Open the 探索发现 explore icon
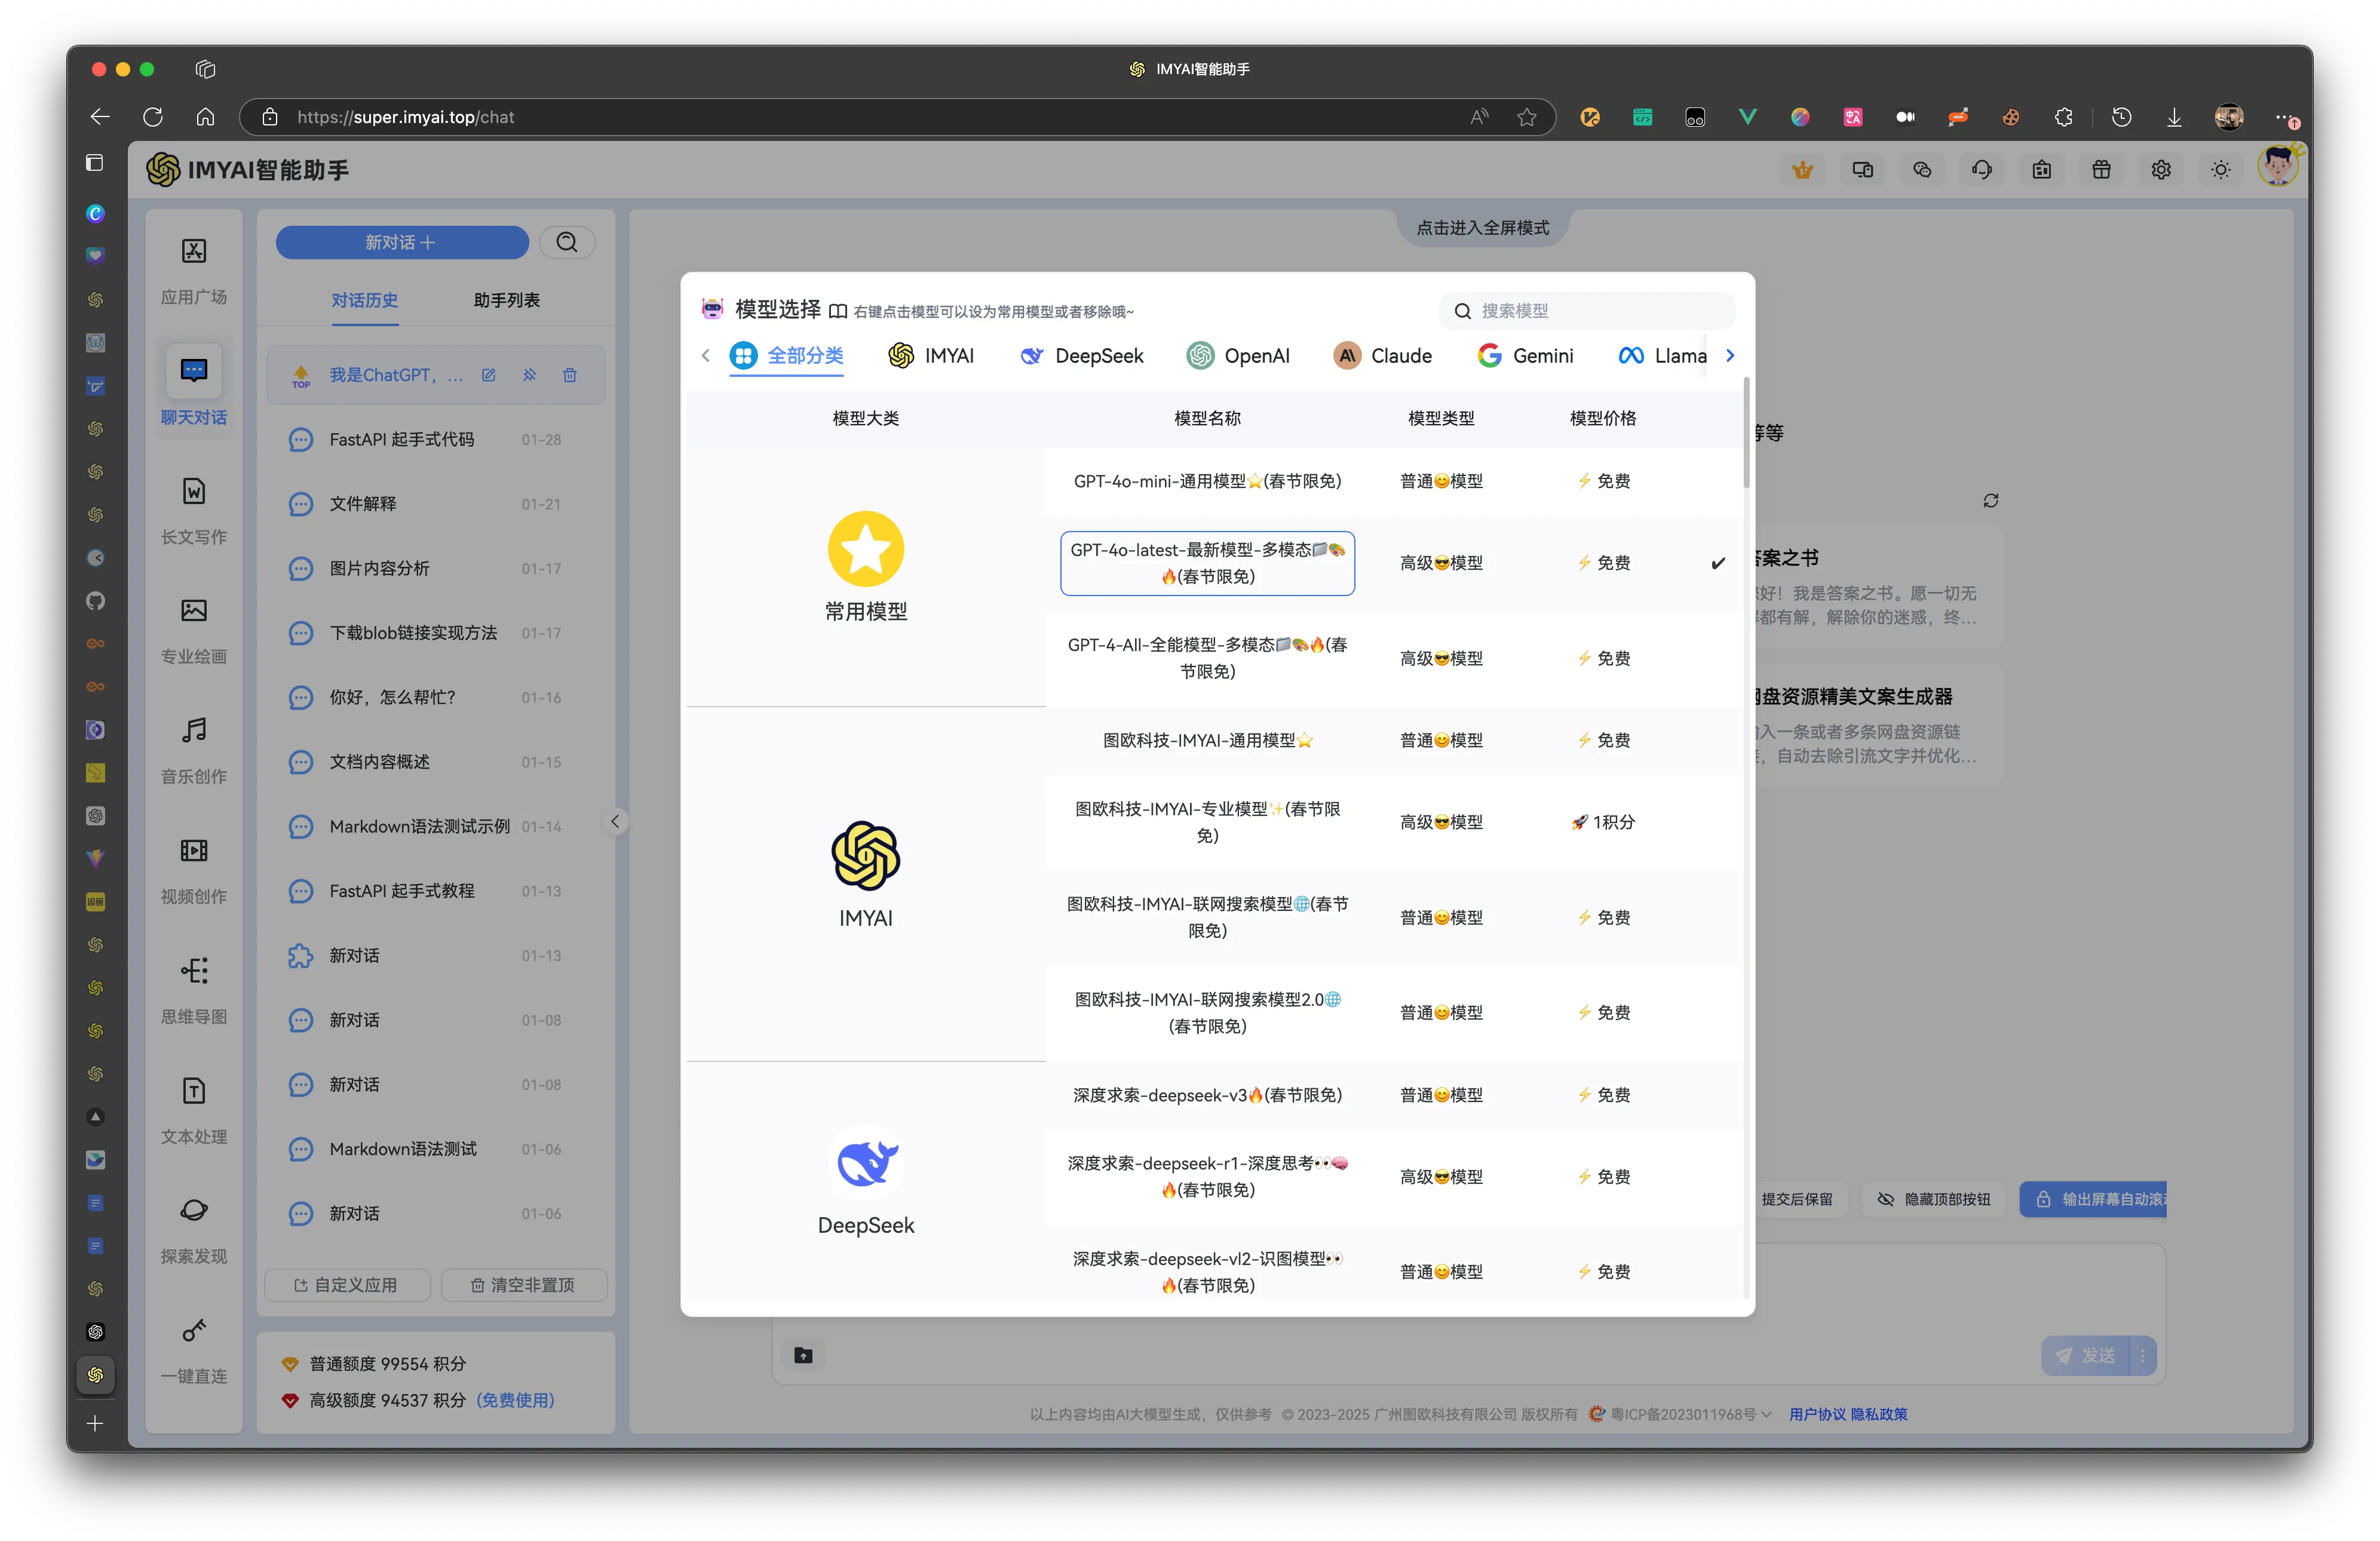 click(194, 1210)
